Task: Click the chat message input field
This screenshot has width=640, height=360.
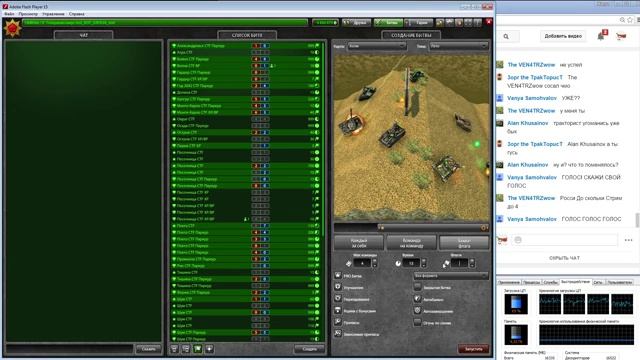Action: pos(69,349)
